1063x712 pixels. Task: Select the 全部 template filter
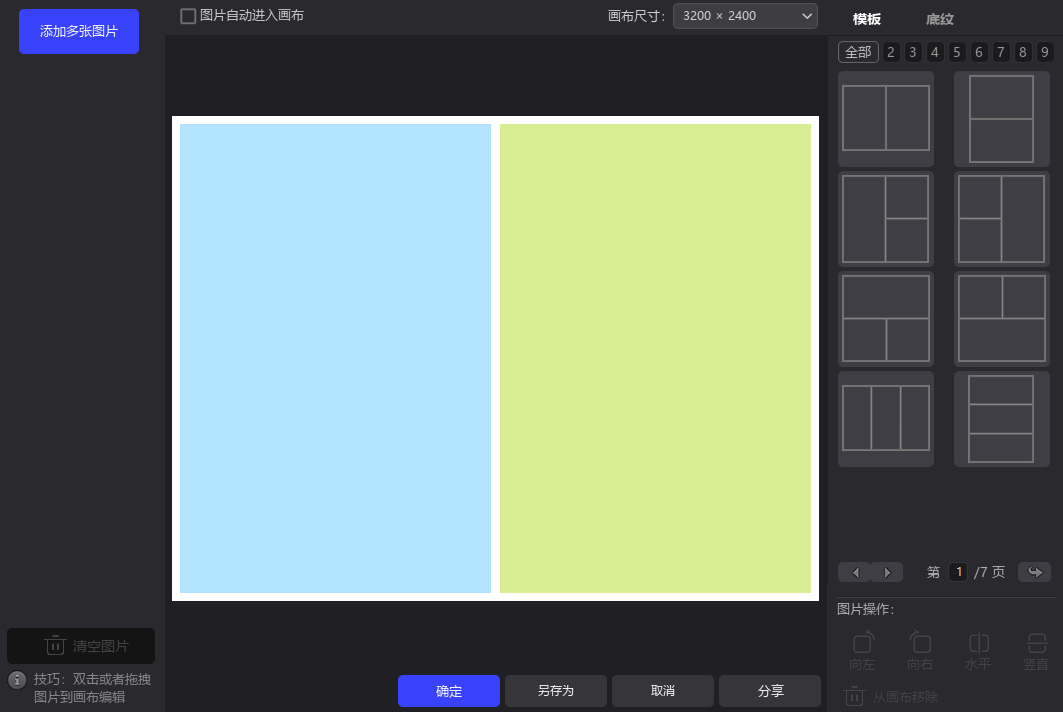858,52
